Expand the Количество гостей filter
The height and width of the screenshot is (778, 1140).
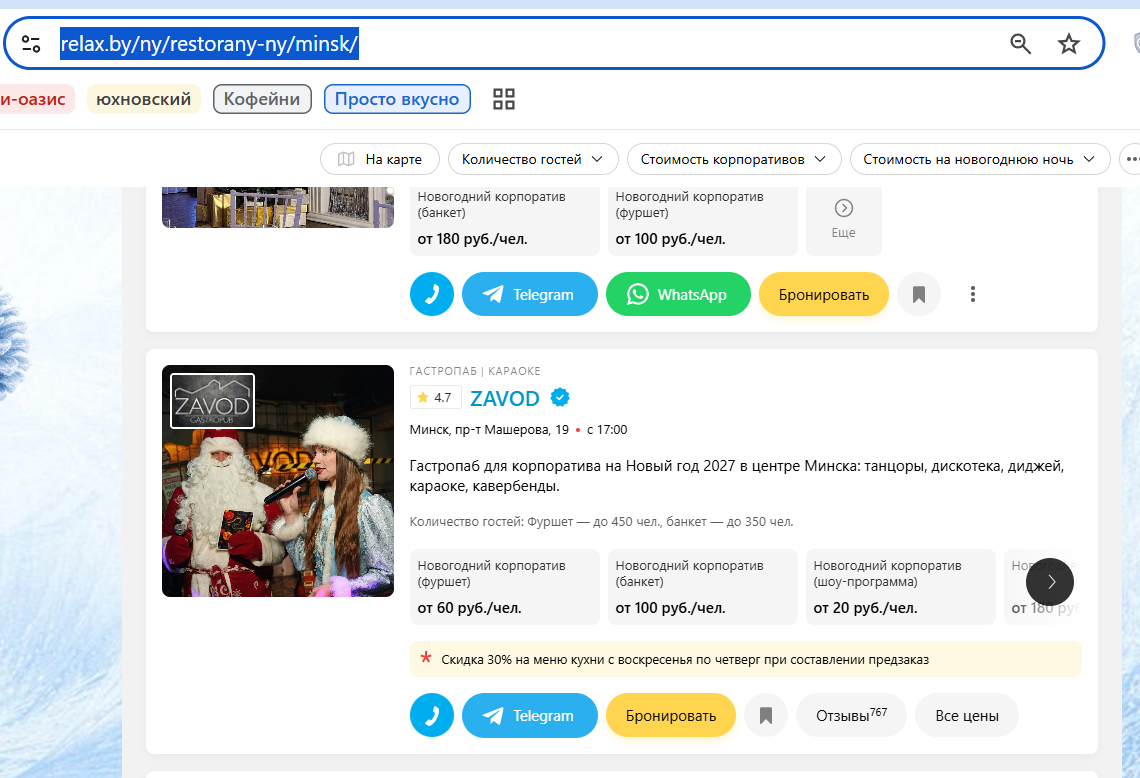533,159
